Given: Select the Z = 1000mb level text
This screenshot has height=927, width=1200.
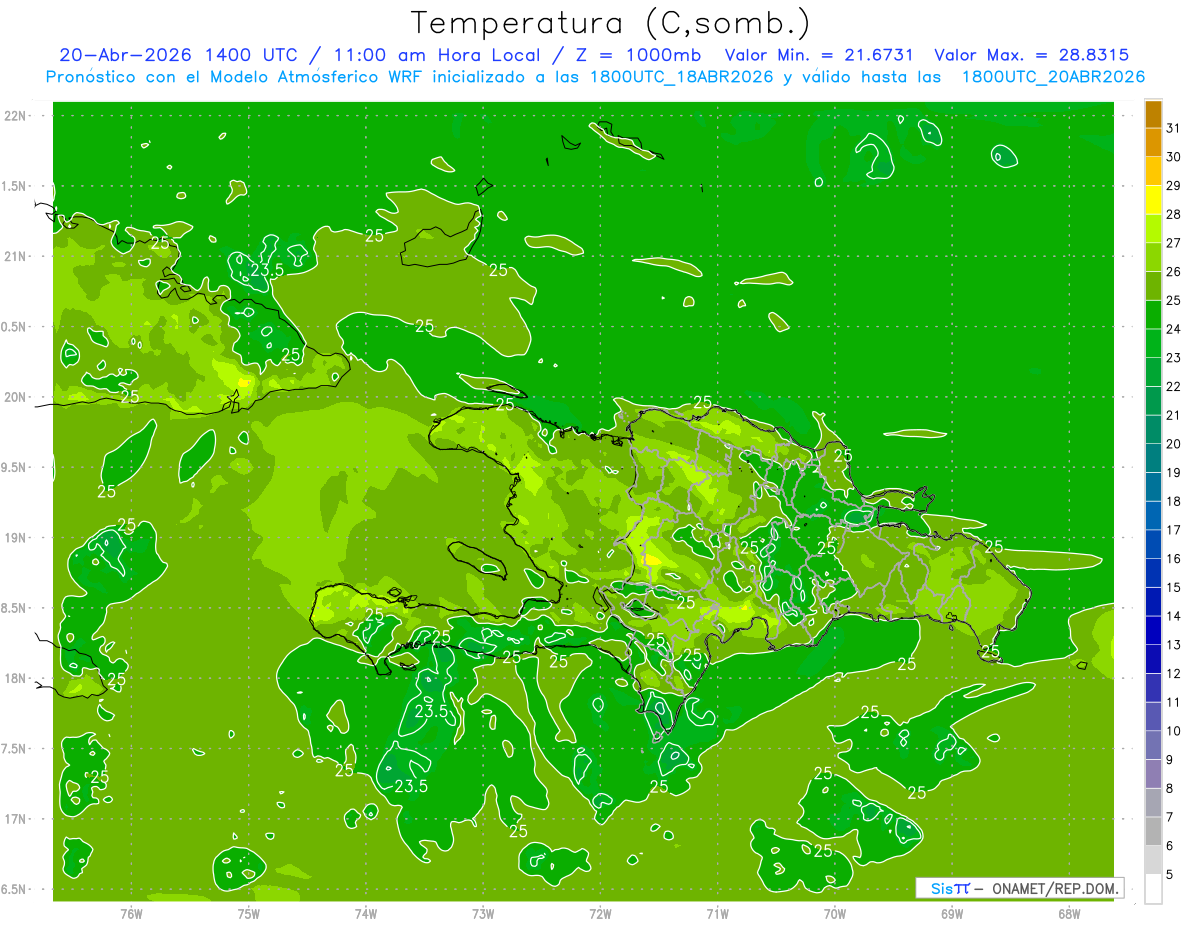Looking at the screenshot, I should point(639,55).
